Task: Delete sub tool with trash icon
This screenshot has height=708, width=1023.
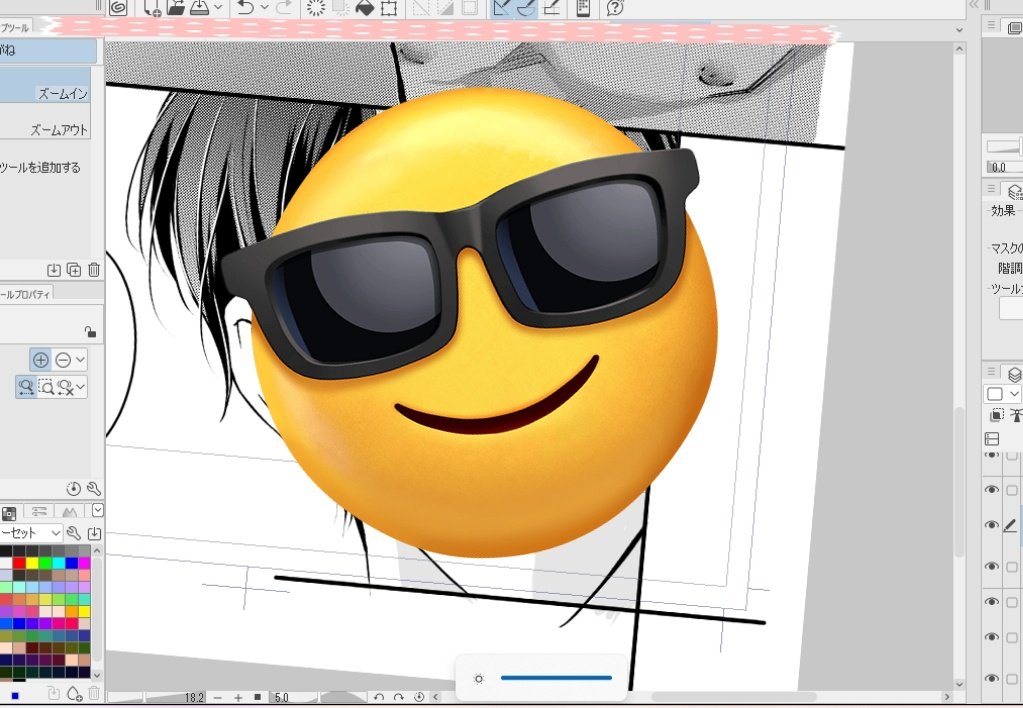Action: coord(94,269)
